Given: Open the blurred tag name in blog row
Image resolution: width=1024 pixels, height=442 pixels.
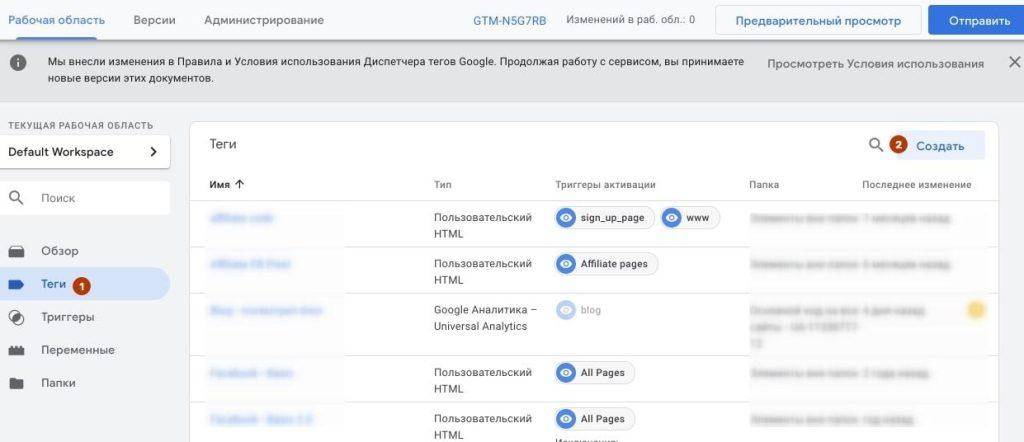Looking at the screenshot, I should click(266, 311).
